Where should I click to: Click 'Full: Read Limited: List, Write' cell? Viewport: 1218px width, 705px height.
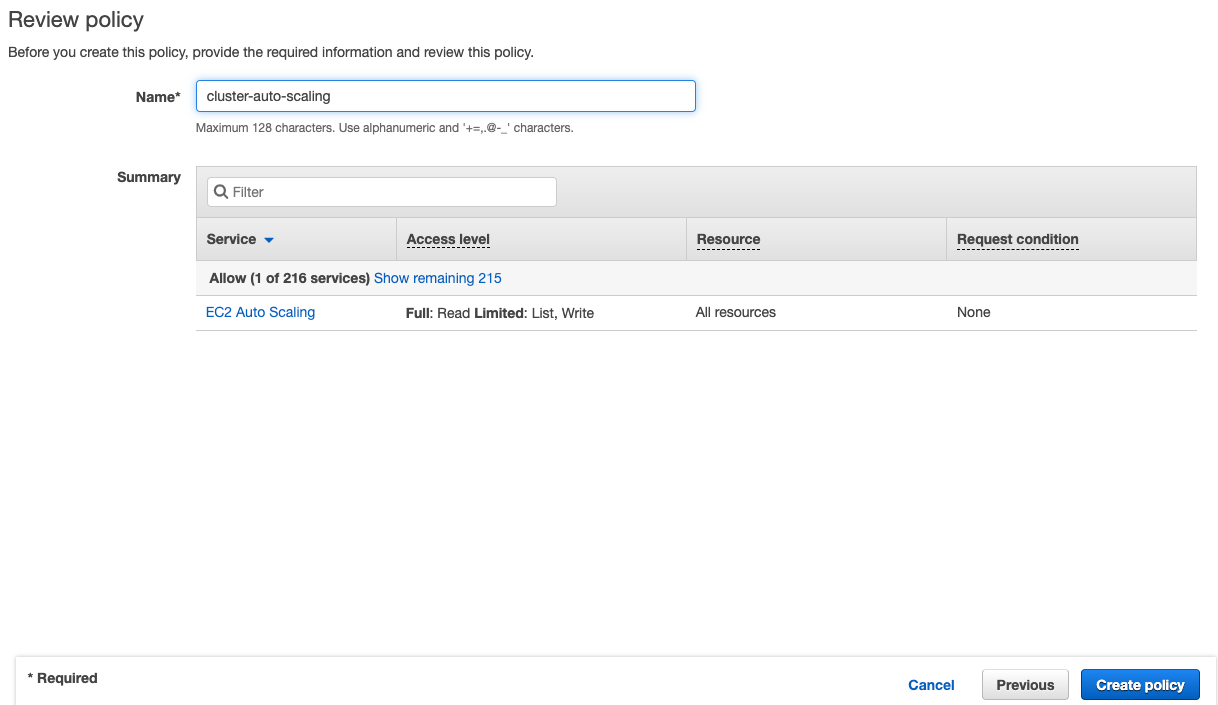click(x=500, y=313)
